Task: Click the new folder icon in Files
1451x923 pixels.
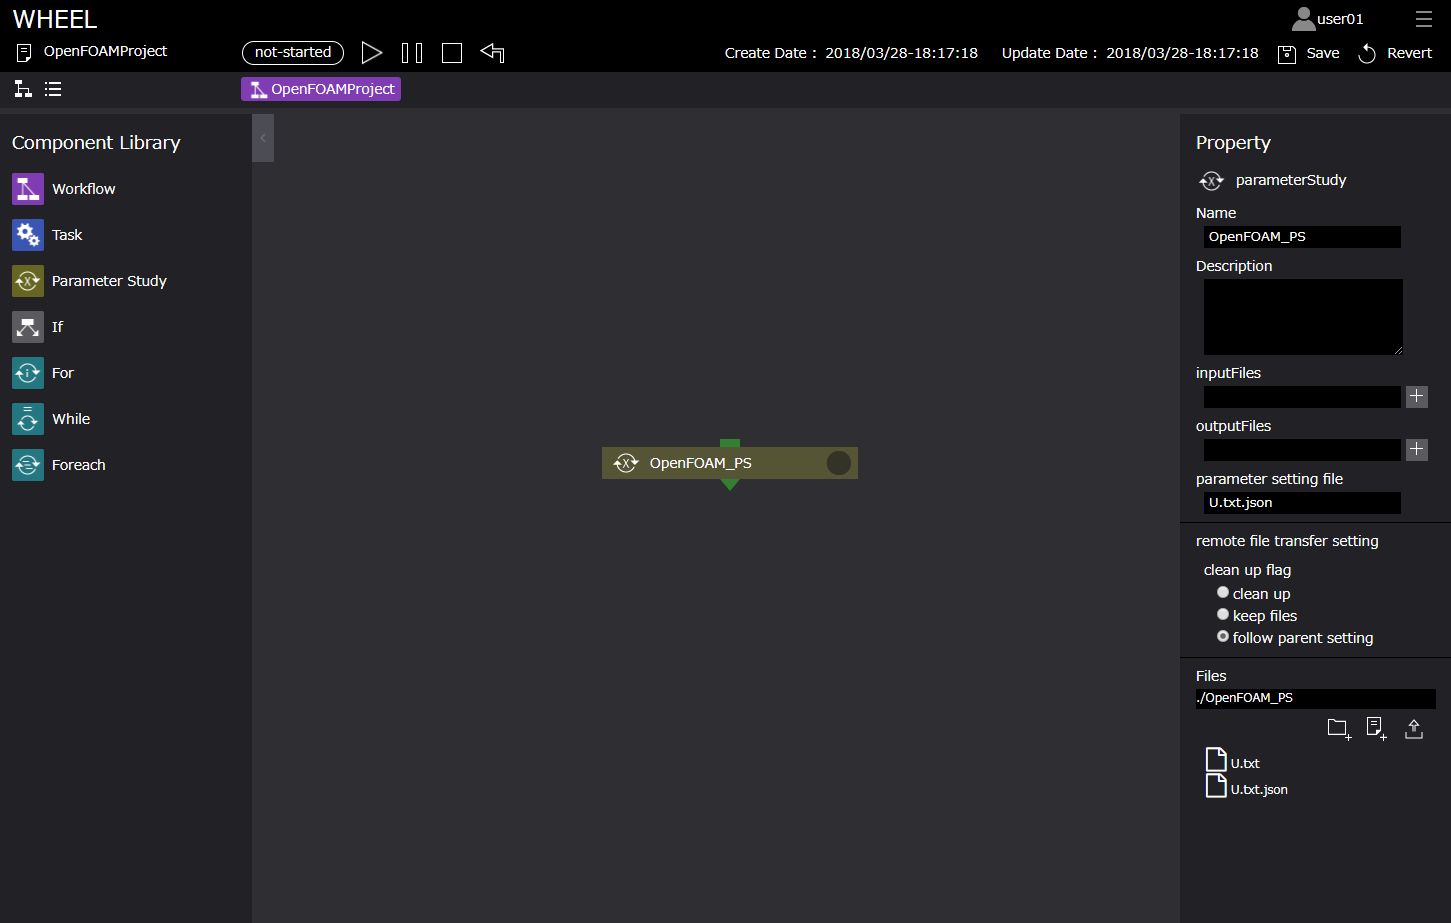Action: [x=1339, y=729]
